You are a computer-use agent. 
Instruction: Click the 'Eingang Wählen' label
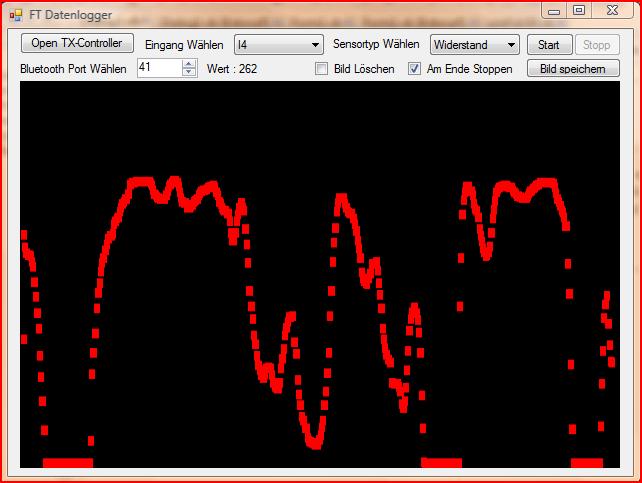[x=184, y=45]
